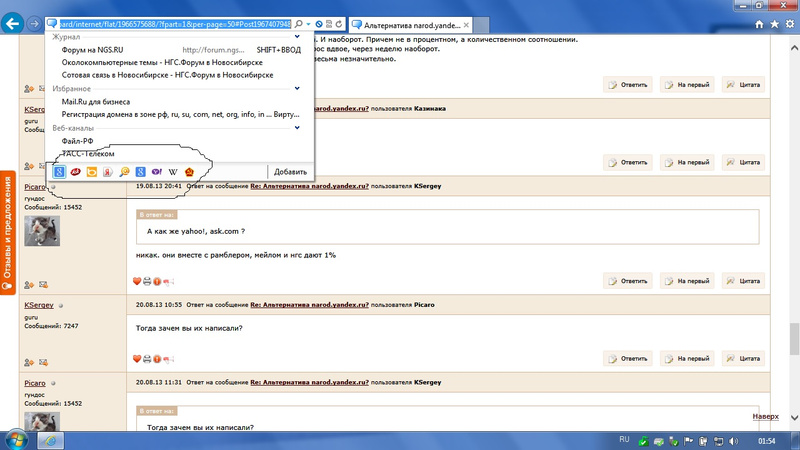
Task: Click the compatibility view icon in address bar
Action: tap(329, 24)
